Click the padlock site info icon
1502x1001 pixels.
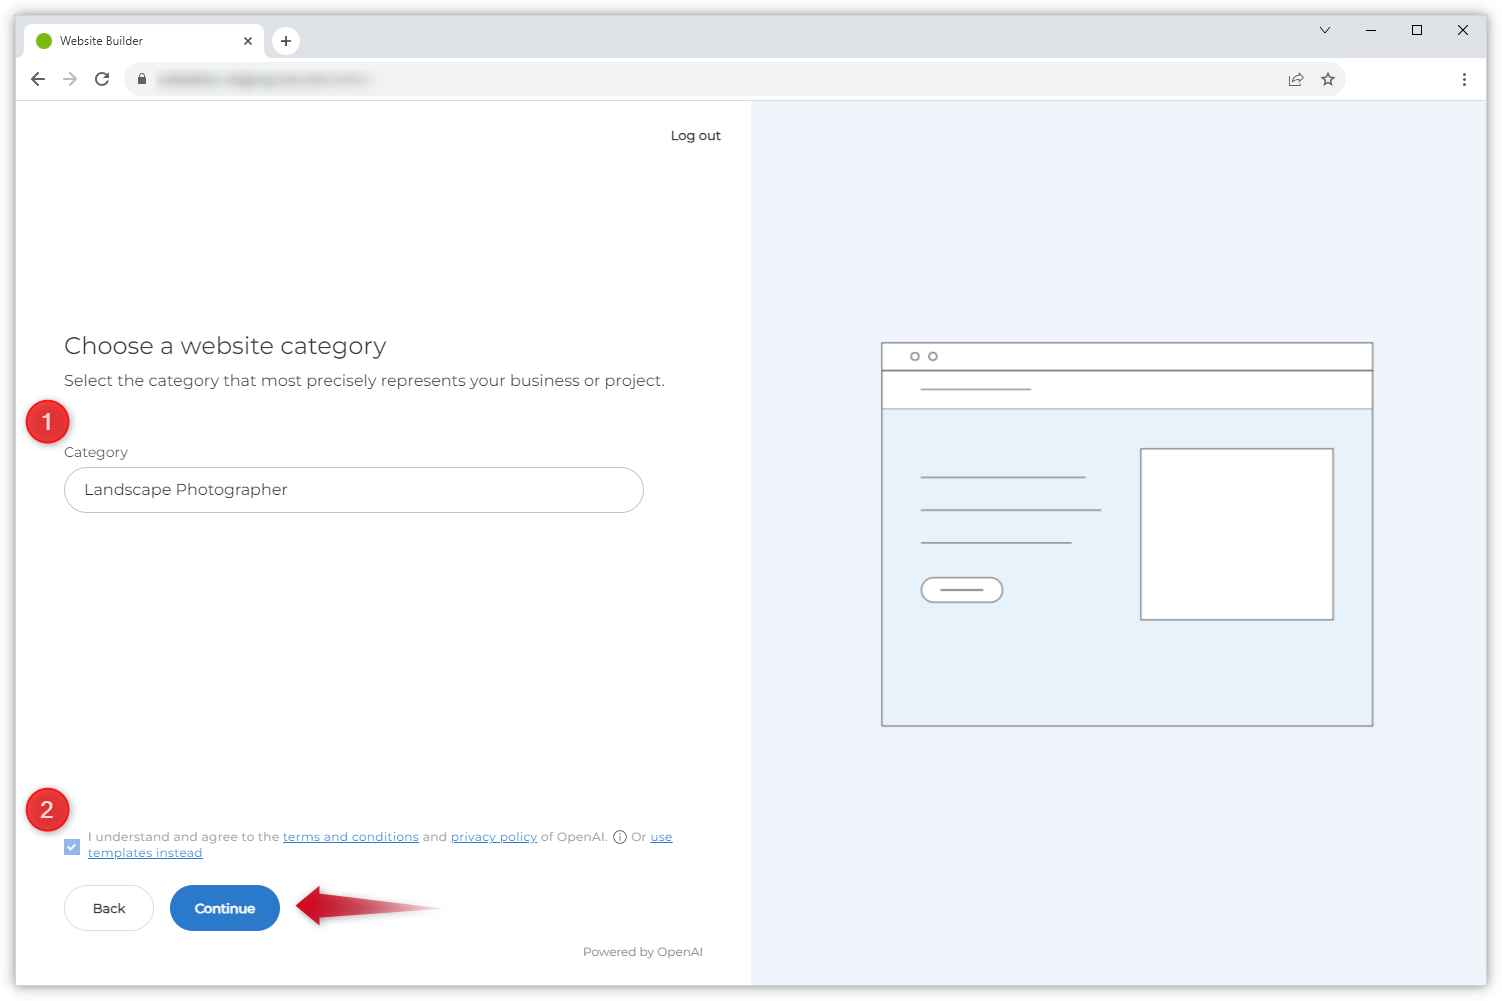coord(142,79)
